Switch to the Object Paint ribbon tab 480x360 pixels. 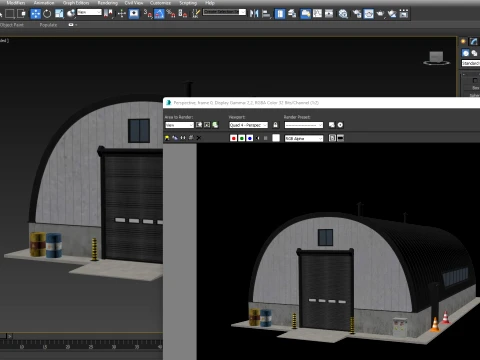pyautogui.click(x=12, y=25)
